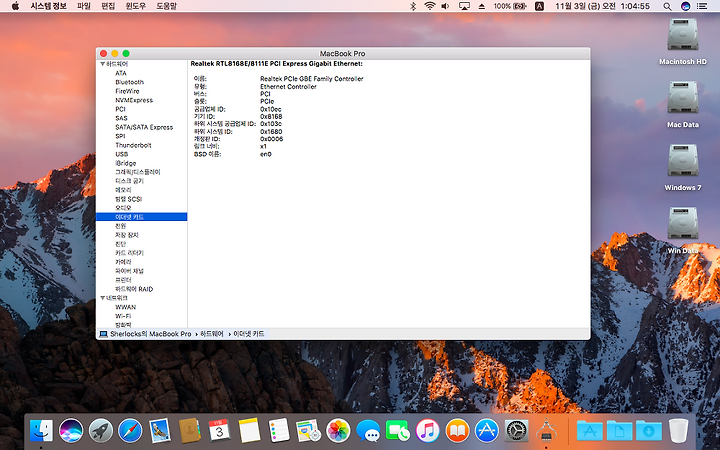Open the 윈도우 menu
This screenshot has height=450, width=720.
[x=135, y=6]
